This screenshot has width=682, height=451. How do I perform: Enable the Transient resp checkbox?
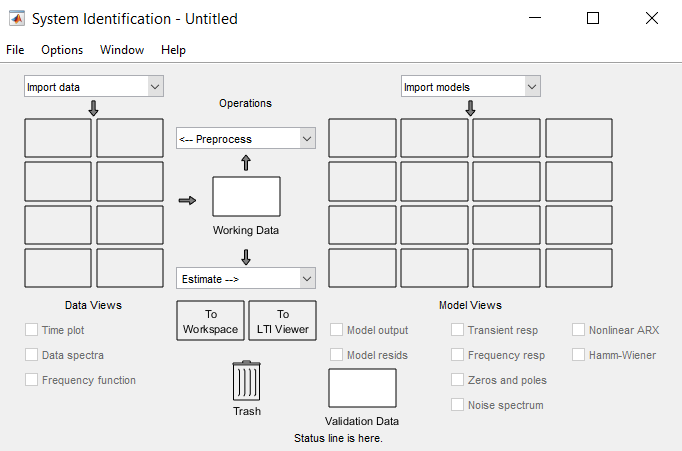(457, 330)
